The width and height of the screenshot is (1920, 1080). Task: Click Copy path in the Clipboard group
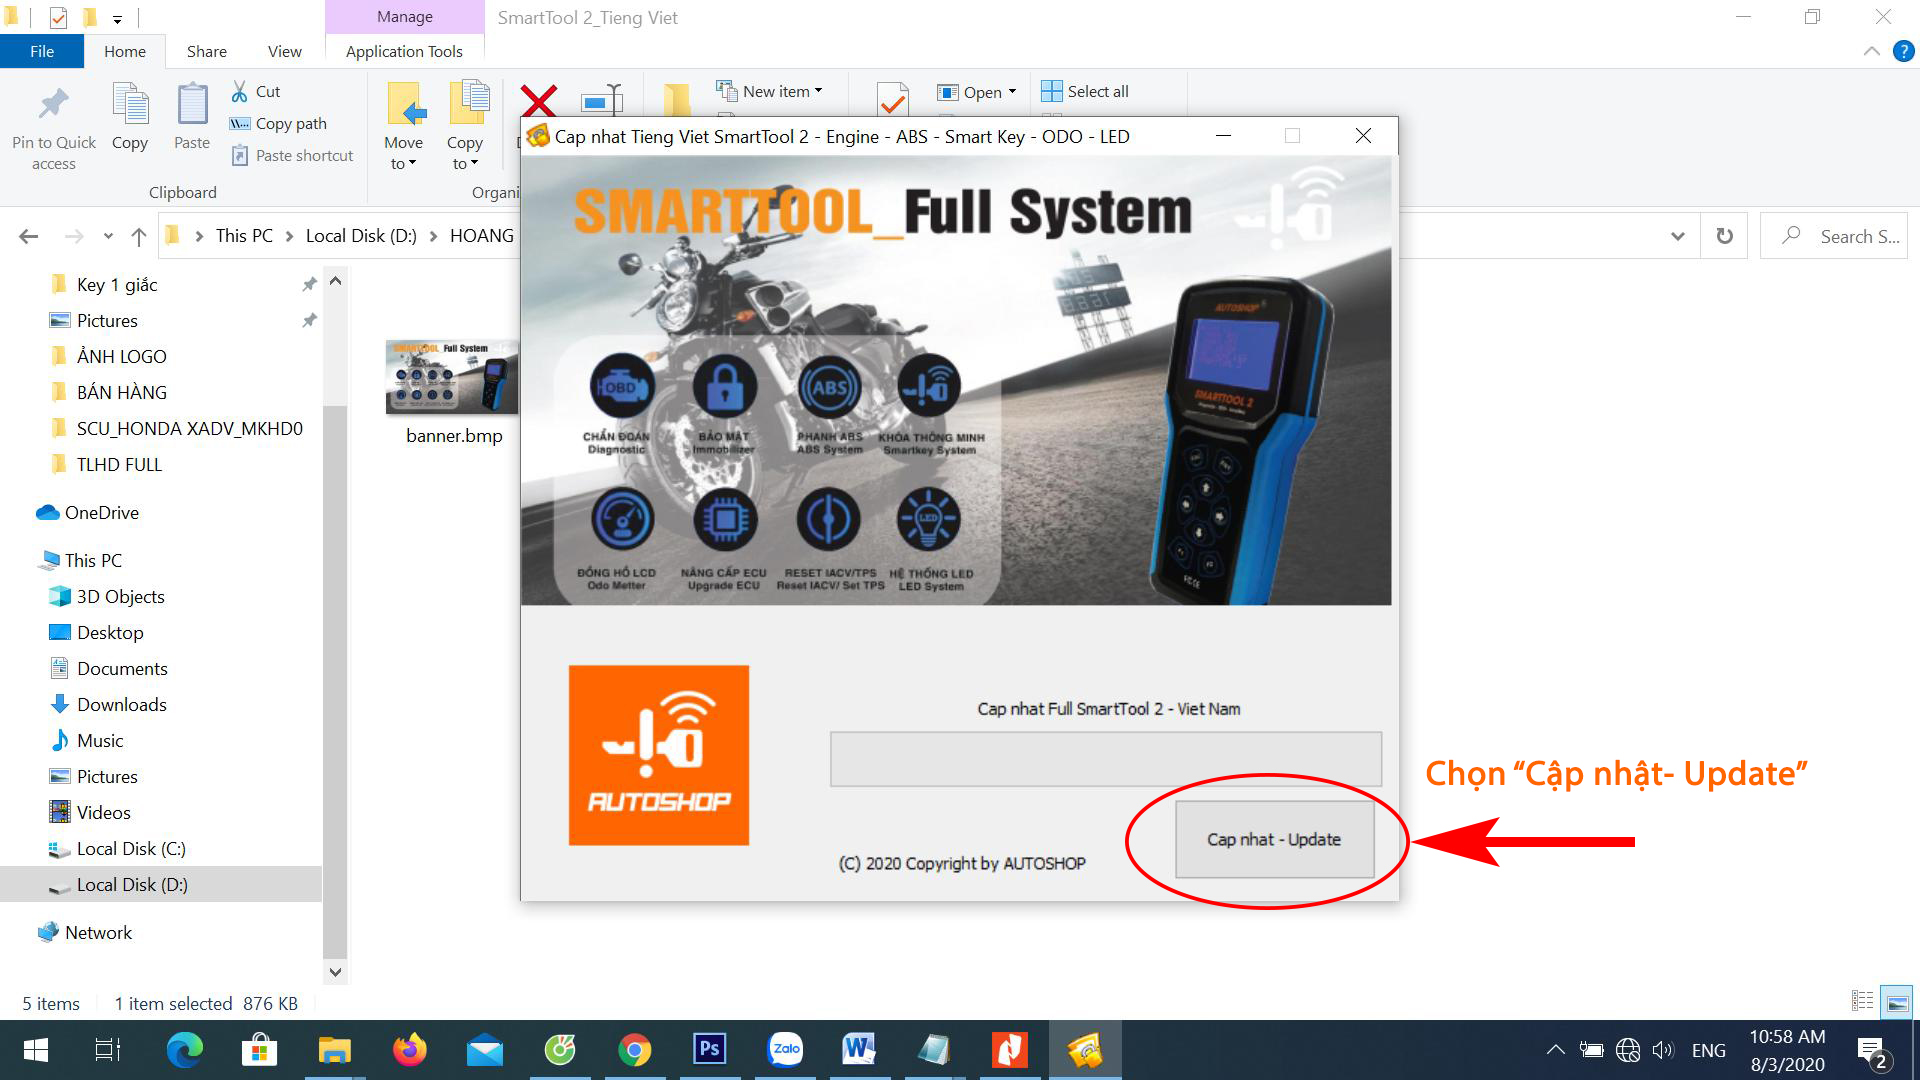click(x=278, y=123)
